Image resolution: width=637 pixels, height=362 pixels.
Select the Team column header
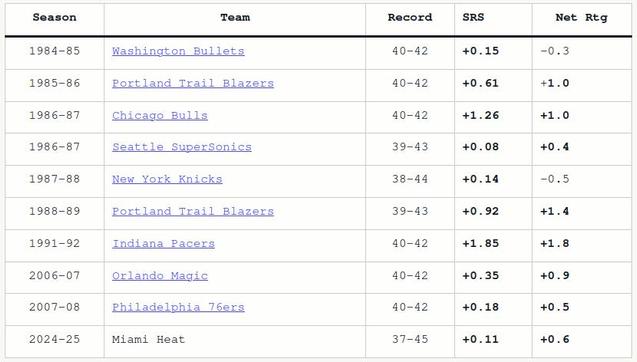(x=235, y=17)
